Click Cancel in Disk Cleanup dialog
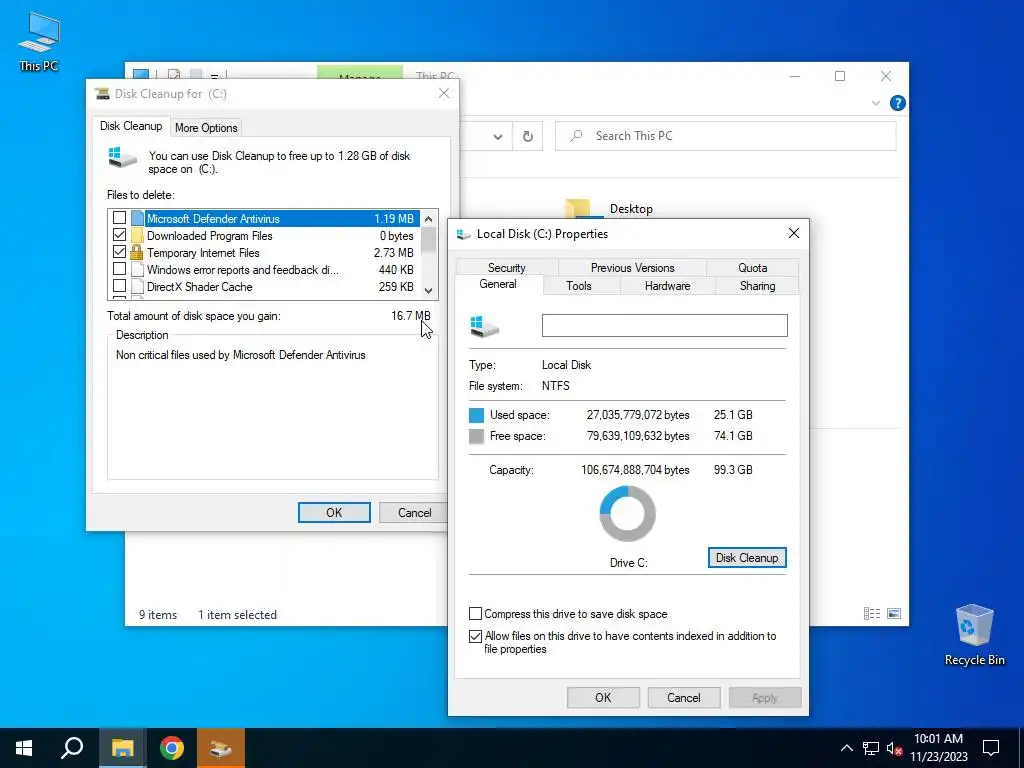Image resolution: width=1024 pixels, height=768 pixels. tap(415, 513)
